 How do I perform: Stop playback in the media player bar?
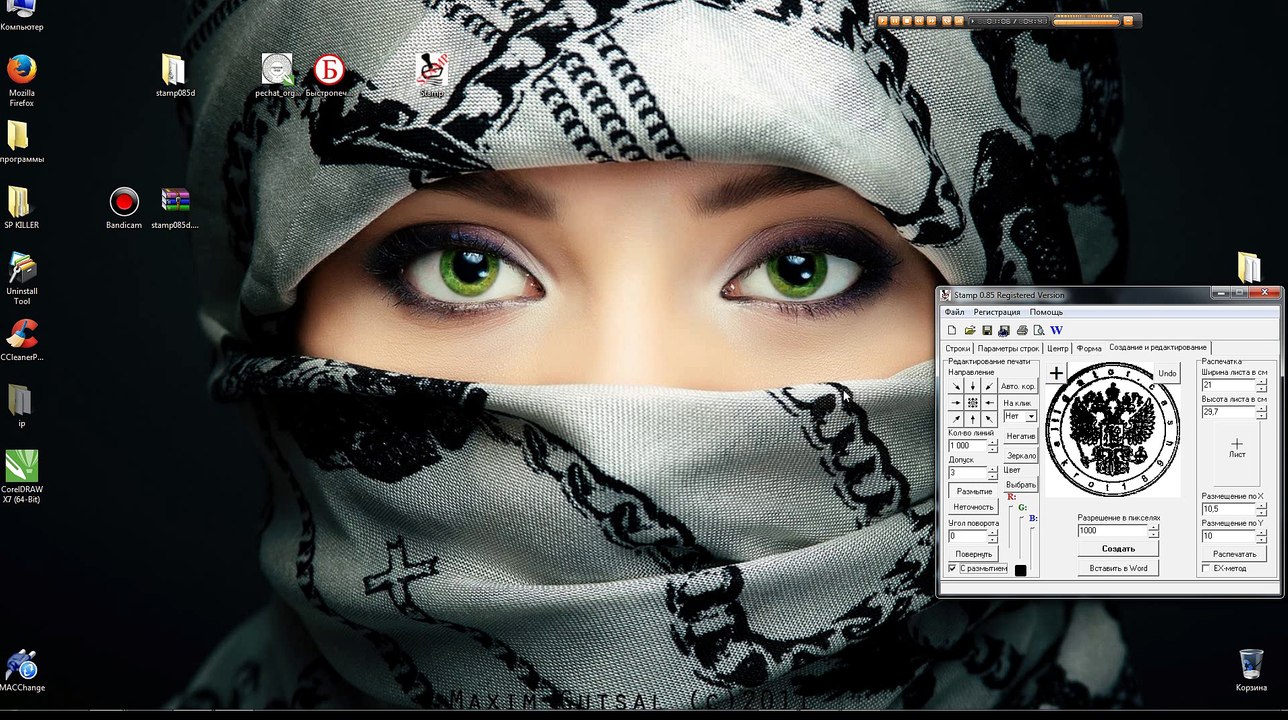(907, 20)
